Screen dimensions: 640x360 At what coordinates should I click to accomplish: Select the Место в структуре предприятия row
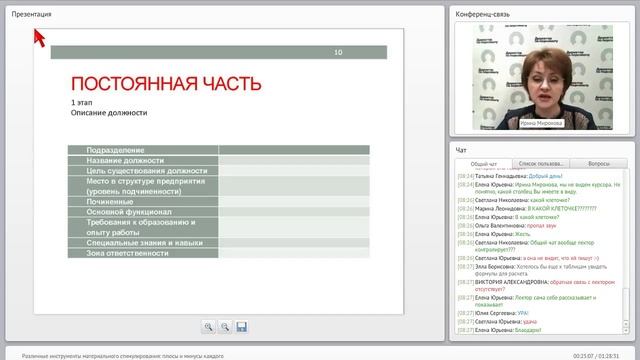click(x=218, y=186)
